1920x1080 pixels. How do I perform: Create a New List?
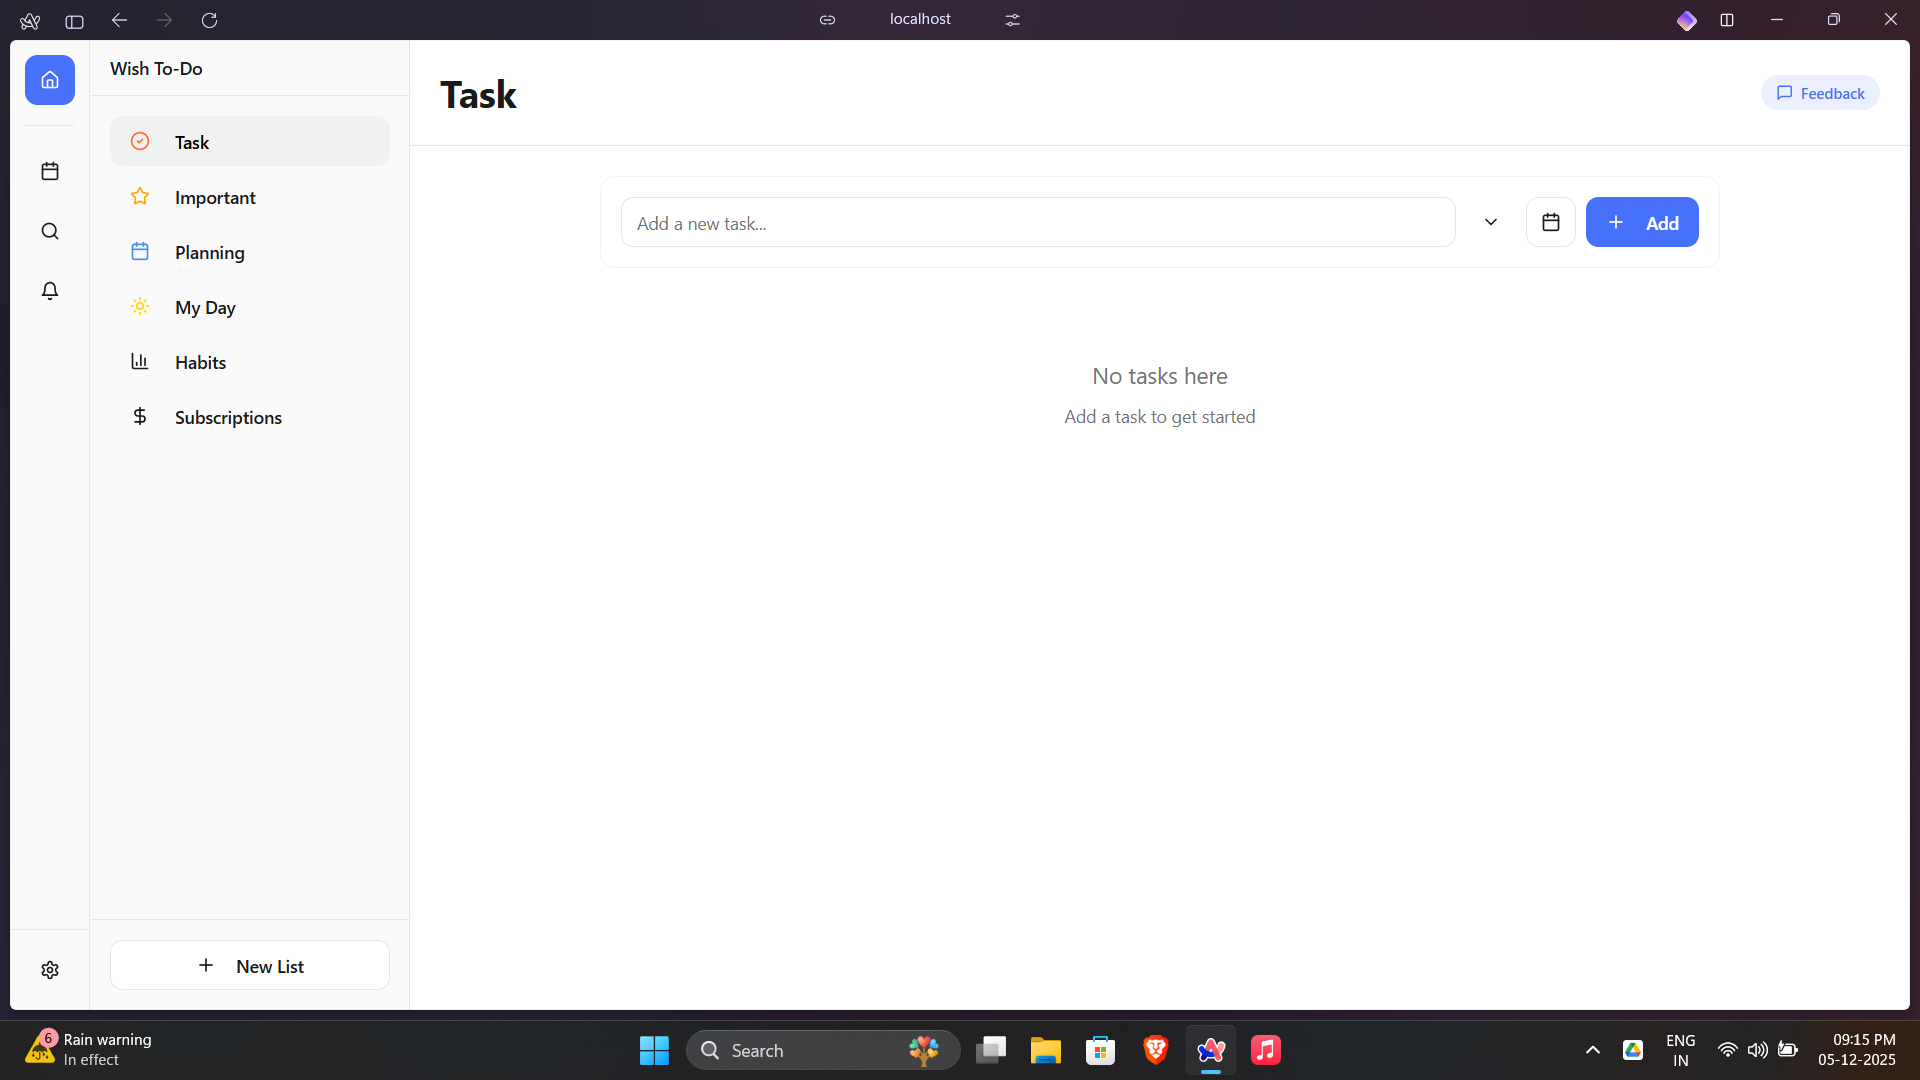pyautogui.click(x=249, y=965)
